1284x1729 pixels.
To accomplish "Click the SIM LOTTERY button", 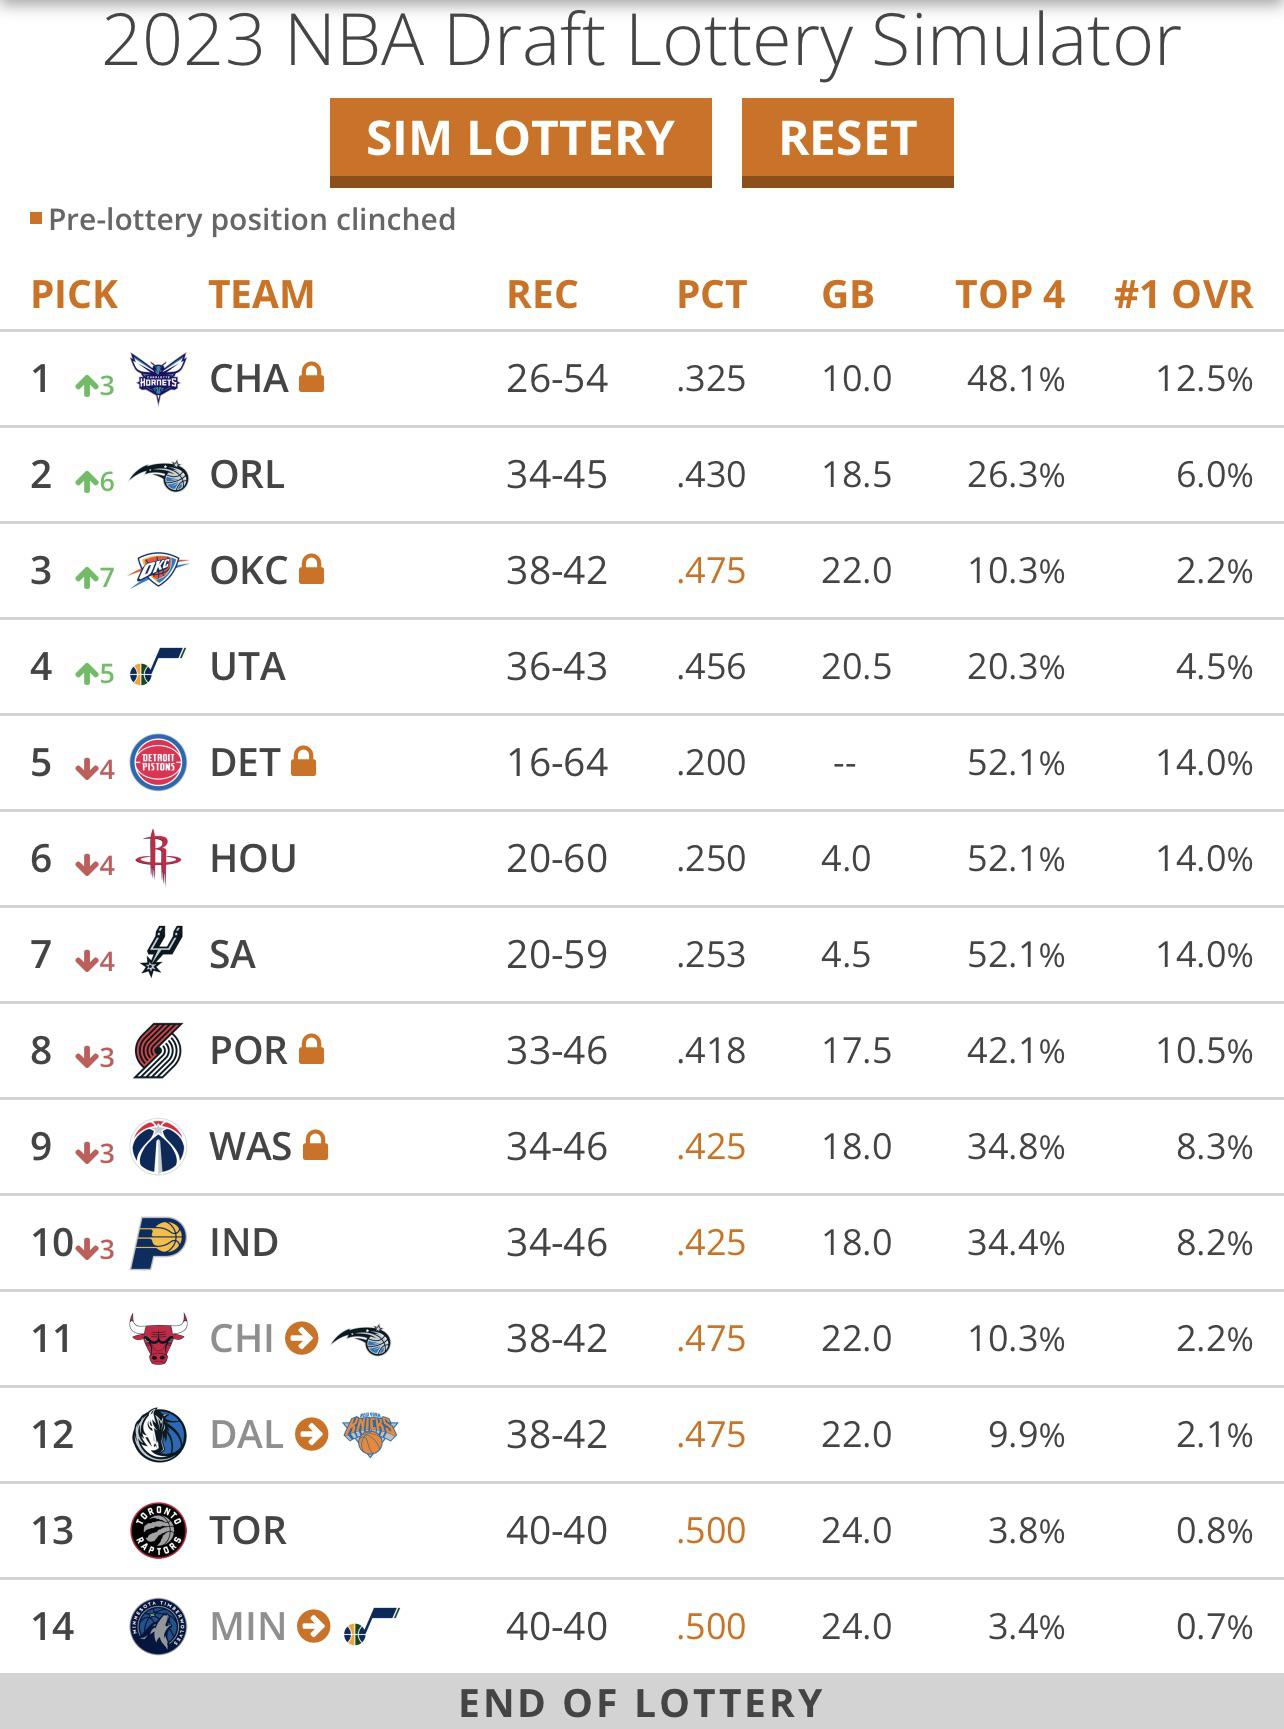I will click(x=520, y=140).
